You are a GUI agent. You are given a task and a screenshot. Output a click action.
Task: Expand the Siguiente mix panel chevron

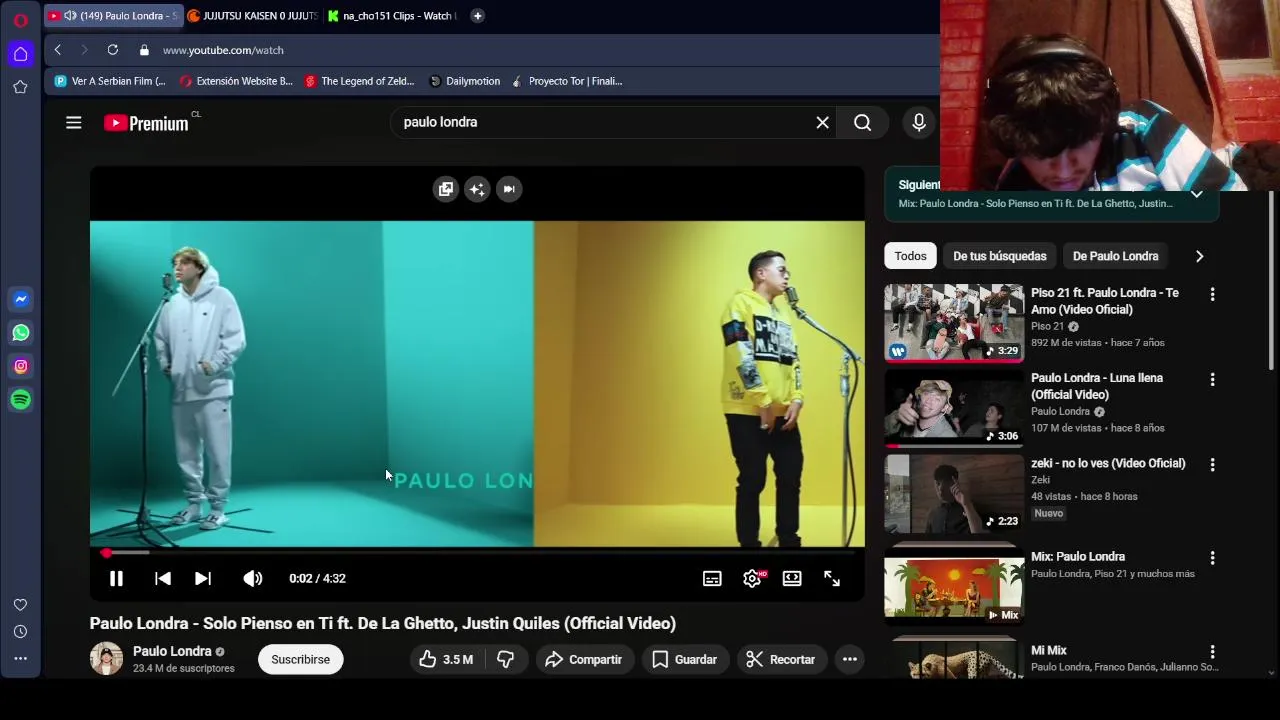1196,194
